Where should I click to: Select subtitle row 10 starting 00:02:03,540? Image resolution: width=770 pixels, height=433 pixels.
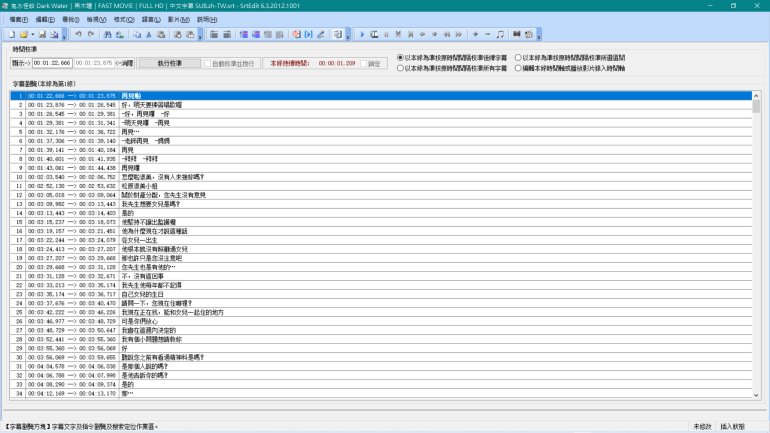point(381,177)
